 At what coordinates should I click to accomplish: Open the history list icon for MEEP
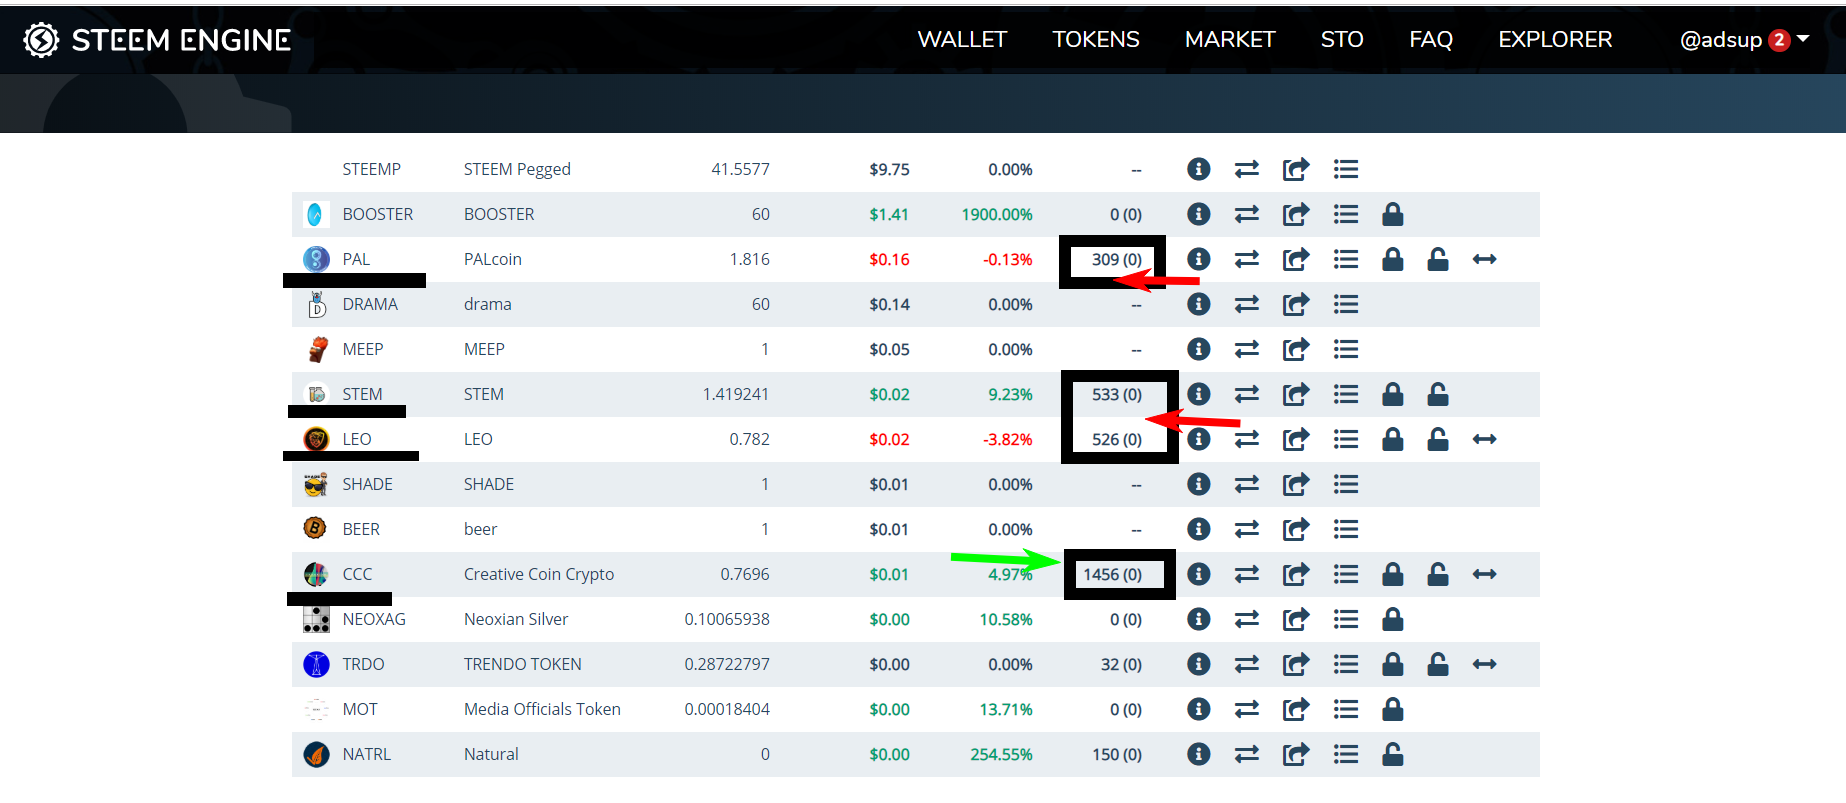tap(1345, 349)
